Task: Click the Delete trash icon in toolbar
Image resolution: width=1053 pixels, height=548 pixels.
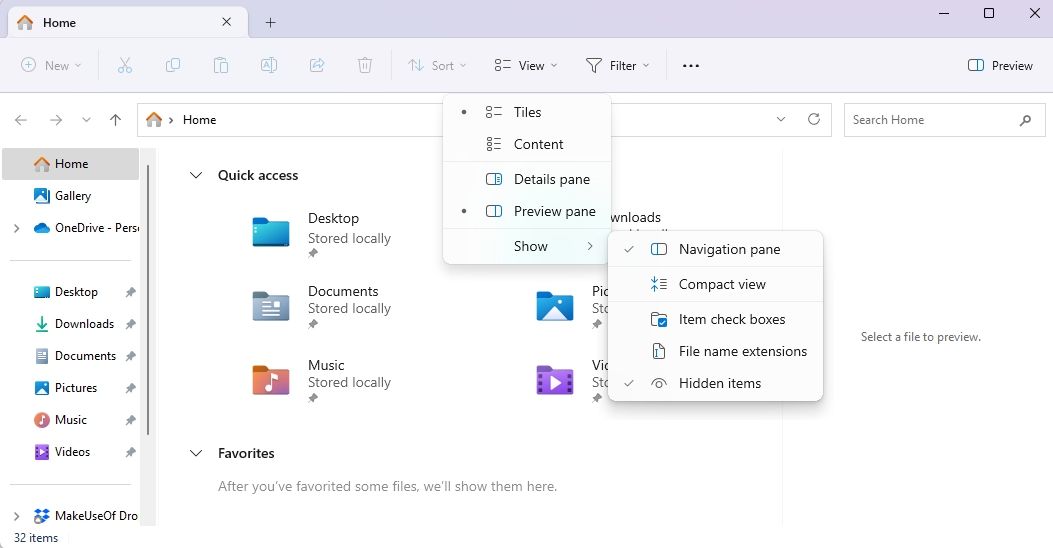Action: pyautogui.click(x=365, y=66)
